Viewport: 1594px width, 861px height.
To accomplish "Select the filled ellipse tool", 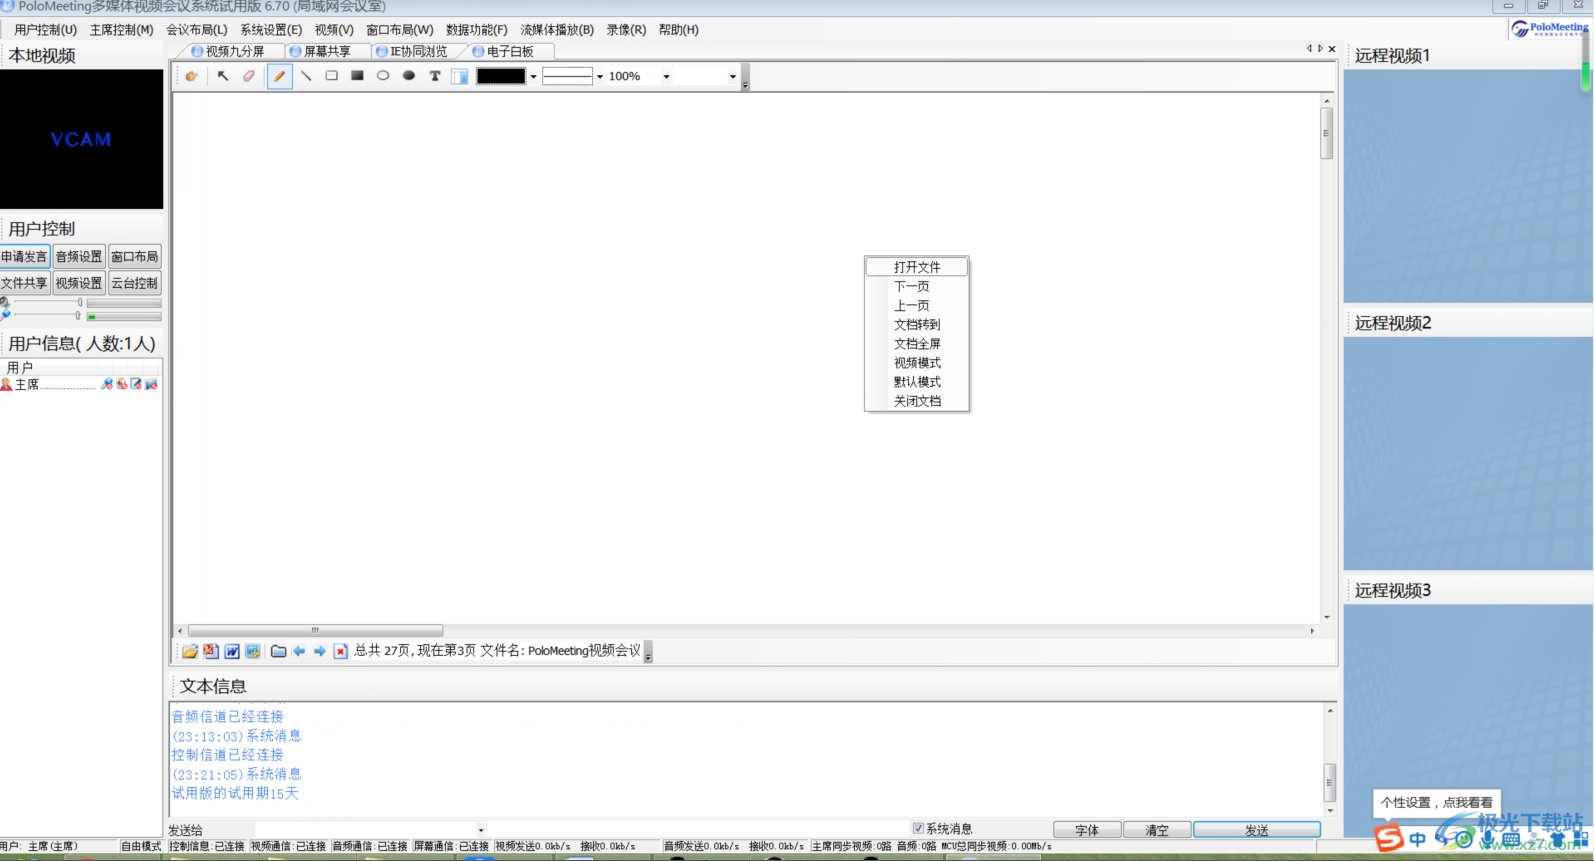I will [x=409, y=76].
